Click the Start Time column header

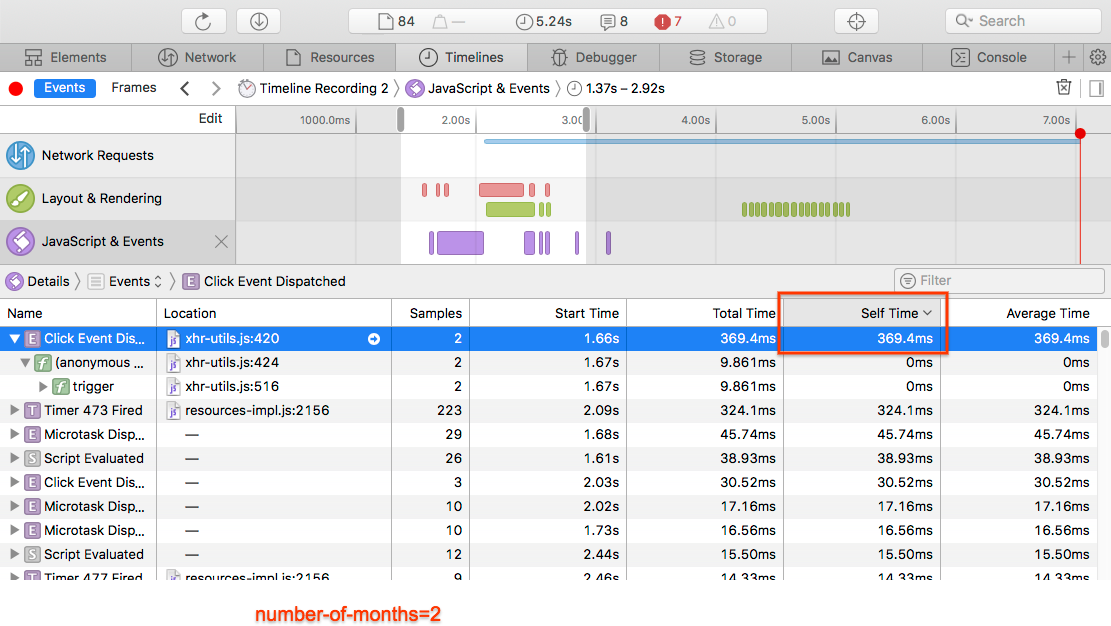click(x=548, y=313)
